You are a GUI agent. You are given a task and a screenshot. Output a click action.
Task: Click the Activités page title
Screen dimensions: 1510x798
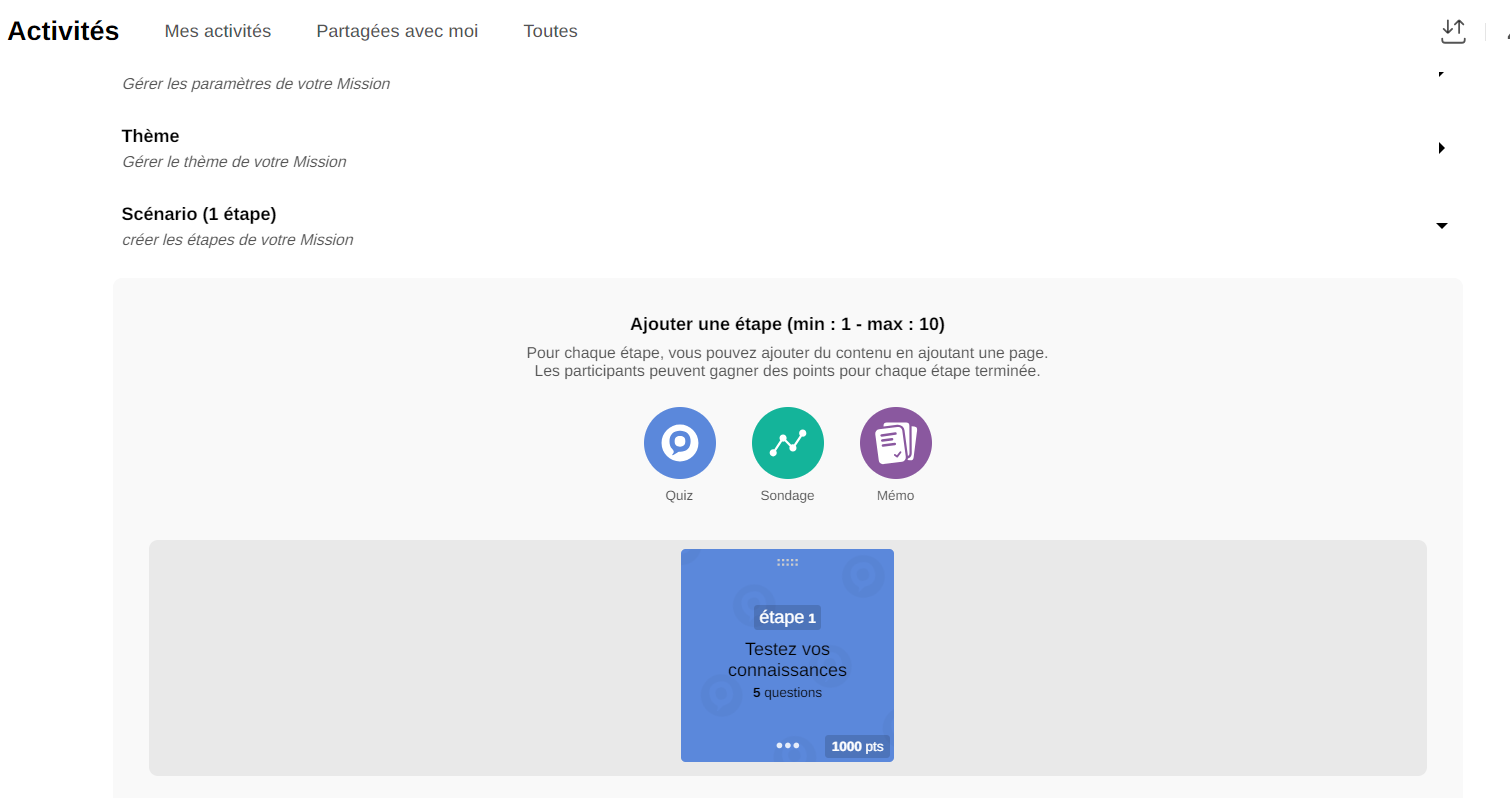point(63,31)
